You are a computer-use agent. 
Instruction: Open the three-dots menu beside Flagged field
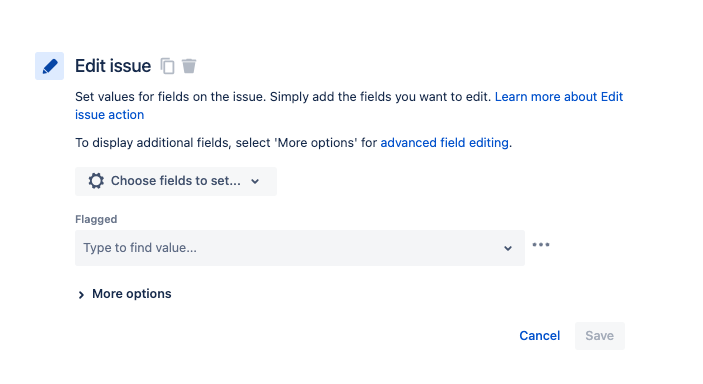(541, 244)
